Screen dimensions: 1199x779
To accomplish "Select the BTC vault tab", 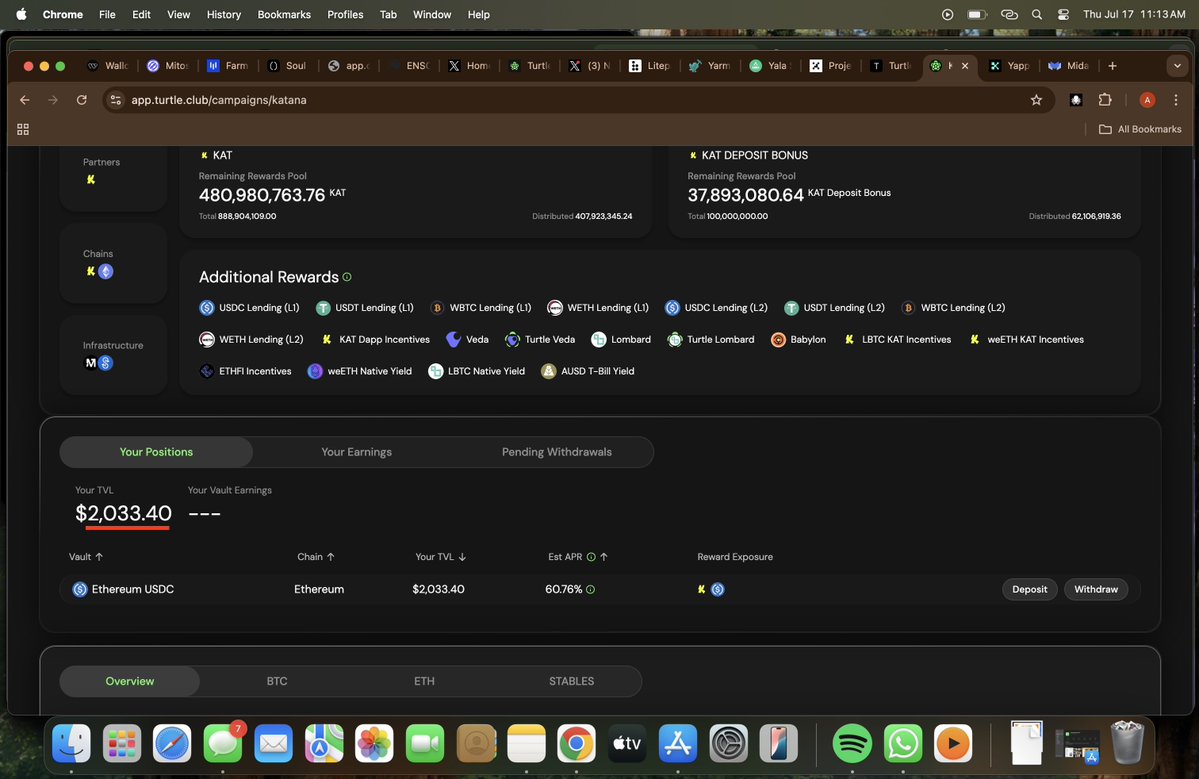I will pos(277,681).
